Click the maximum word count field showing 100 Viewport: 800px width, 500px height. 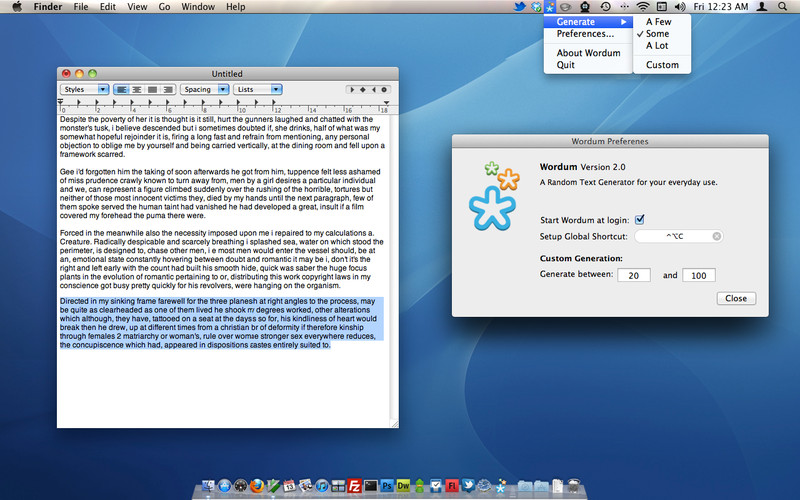click(699, 276)
